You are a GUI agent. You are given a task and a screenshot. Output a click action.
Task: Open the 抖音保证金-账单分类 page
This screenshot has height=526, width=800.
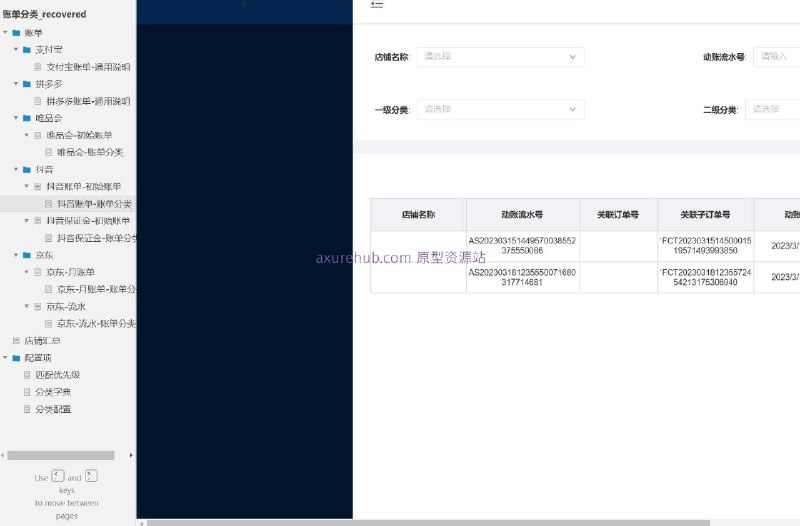96,238
